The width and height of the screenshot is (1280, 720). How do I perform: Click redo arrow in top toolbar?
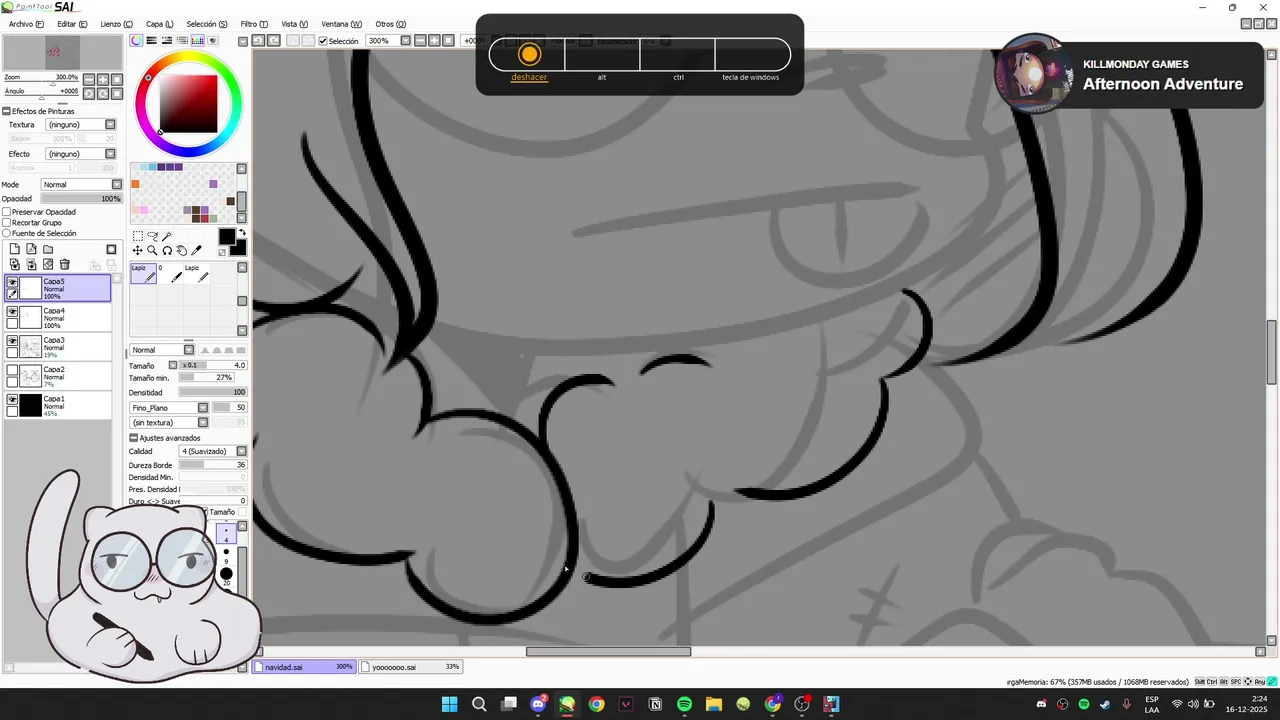coord(272,41)
